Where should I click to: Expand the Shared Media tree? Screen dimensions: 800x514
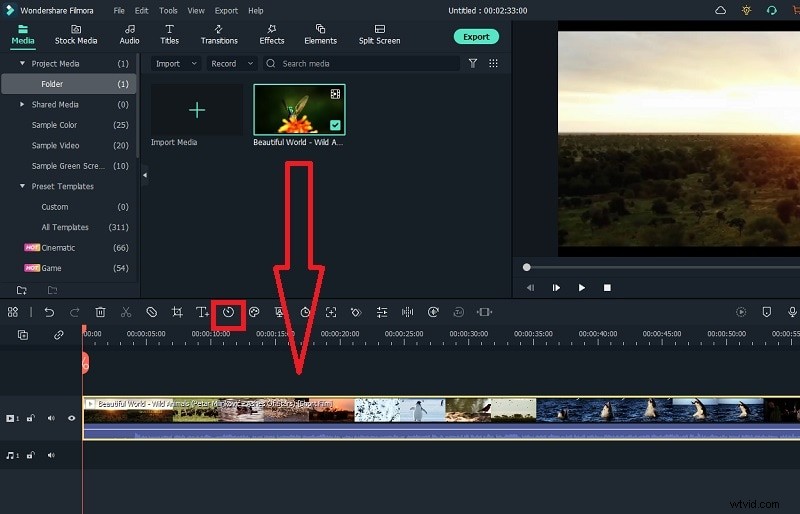(x=22, y=104)
